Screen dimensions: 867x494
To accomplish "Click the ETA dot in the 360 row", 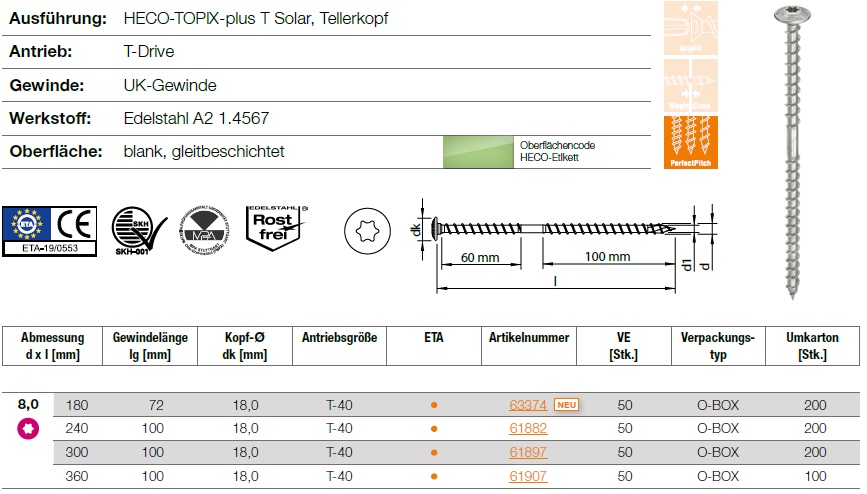I will click(x=434, y=476).
